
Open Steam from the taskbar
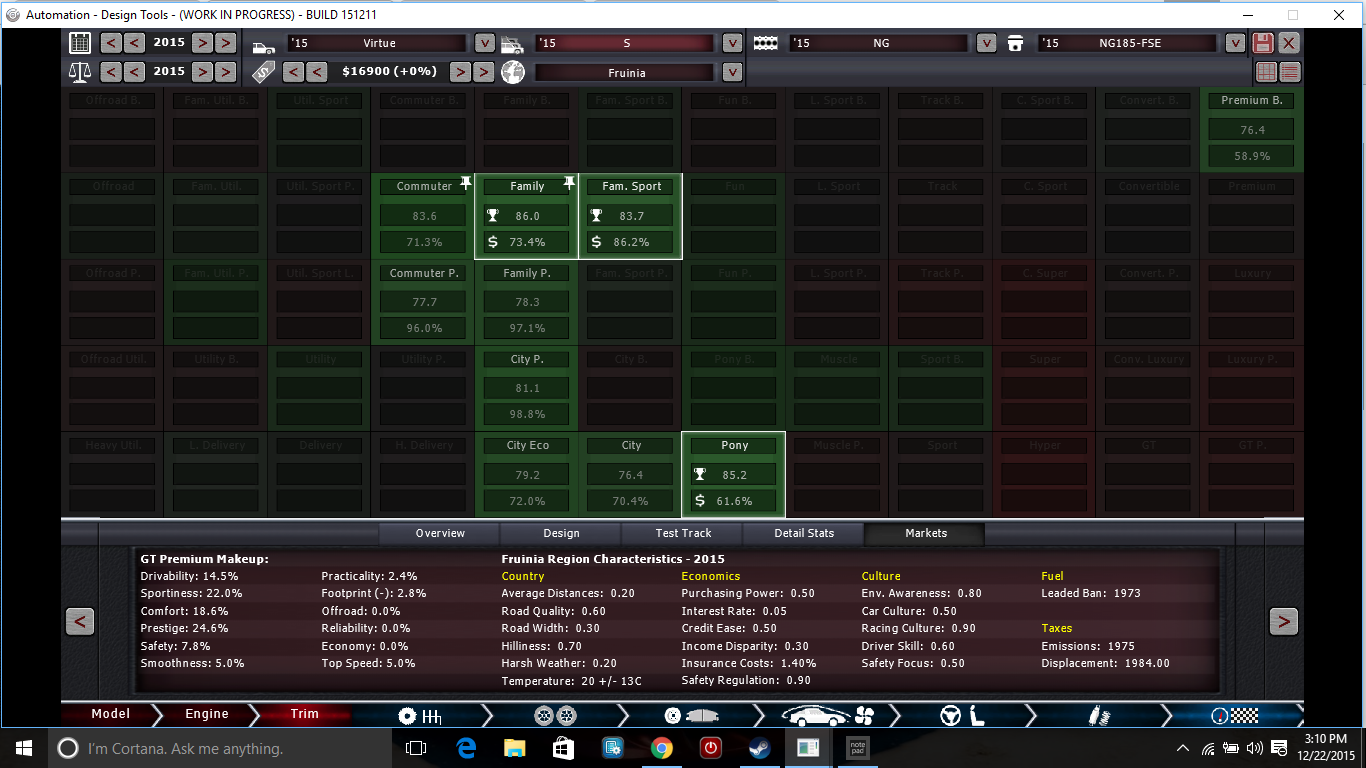pos(759,748)
